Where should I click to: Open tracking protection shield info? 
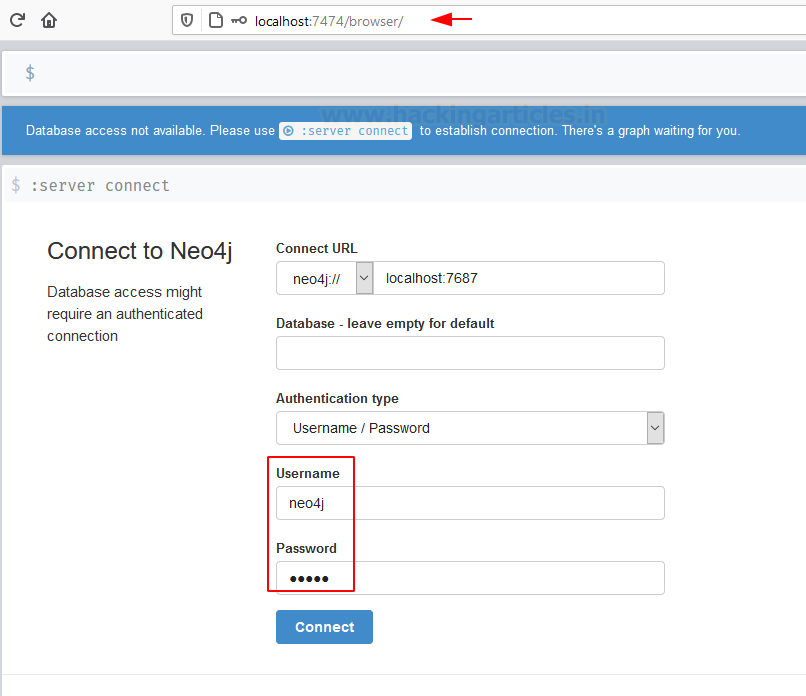tap(187, 21)
